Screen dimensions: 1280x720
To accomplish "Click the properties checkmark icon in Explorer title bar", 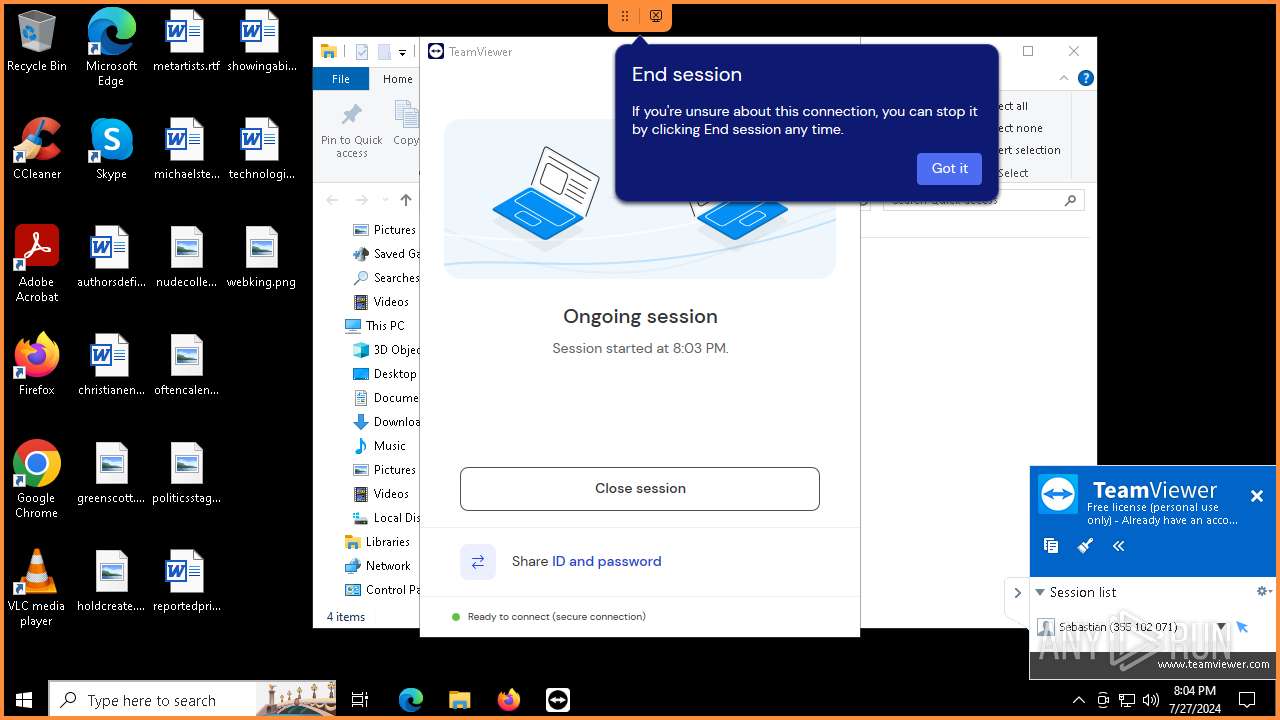I will 362,52.
